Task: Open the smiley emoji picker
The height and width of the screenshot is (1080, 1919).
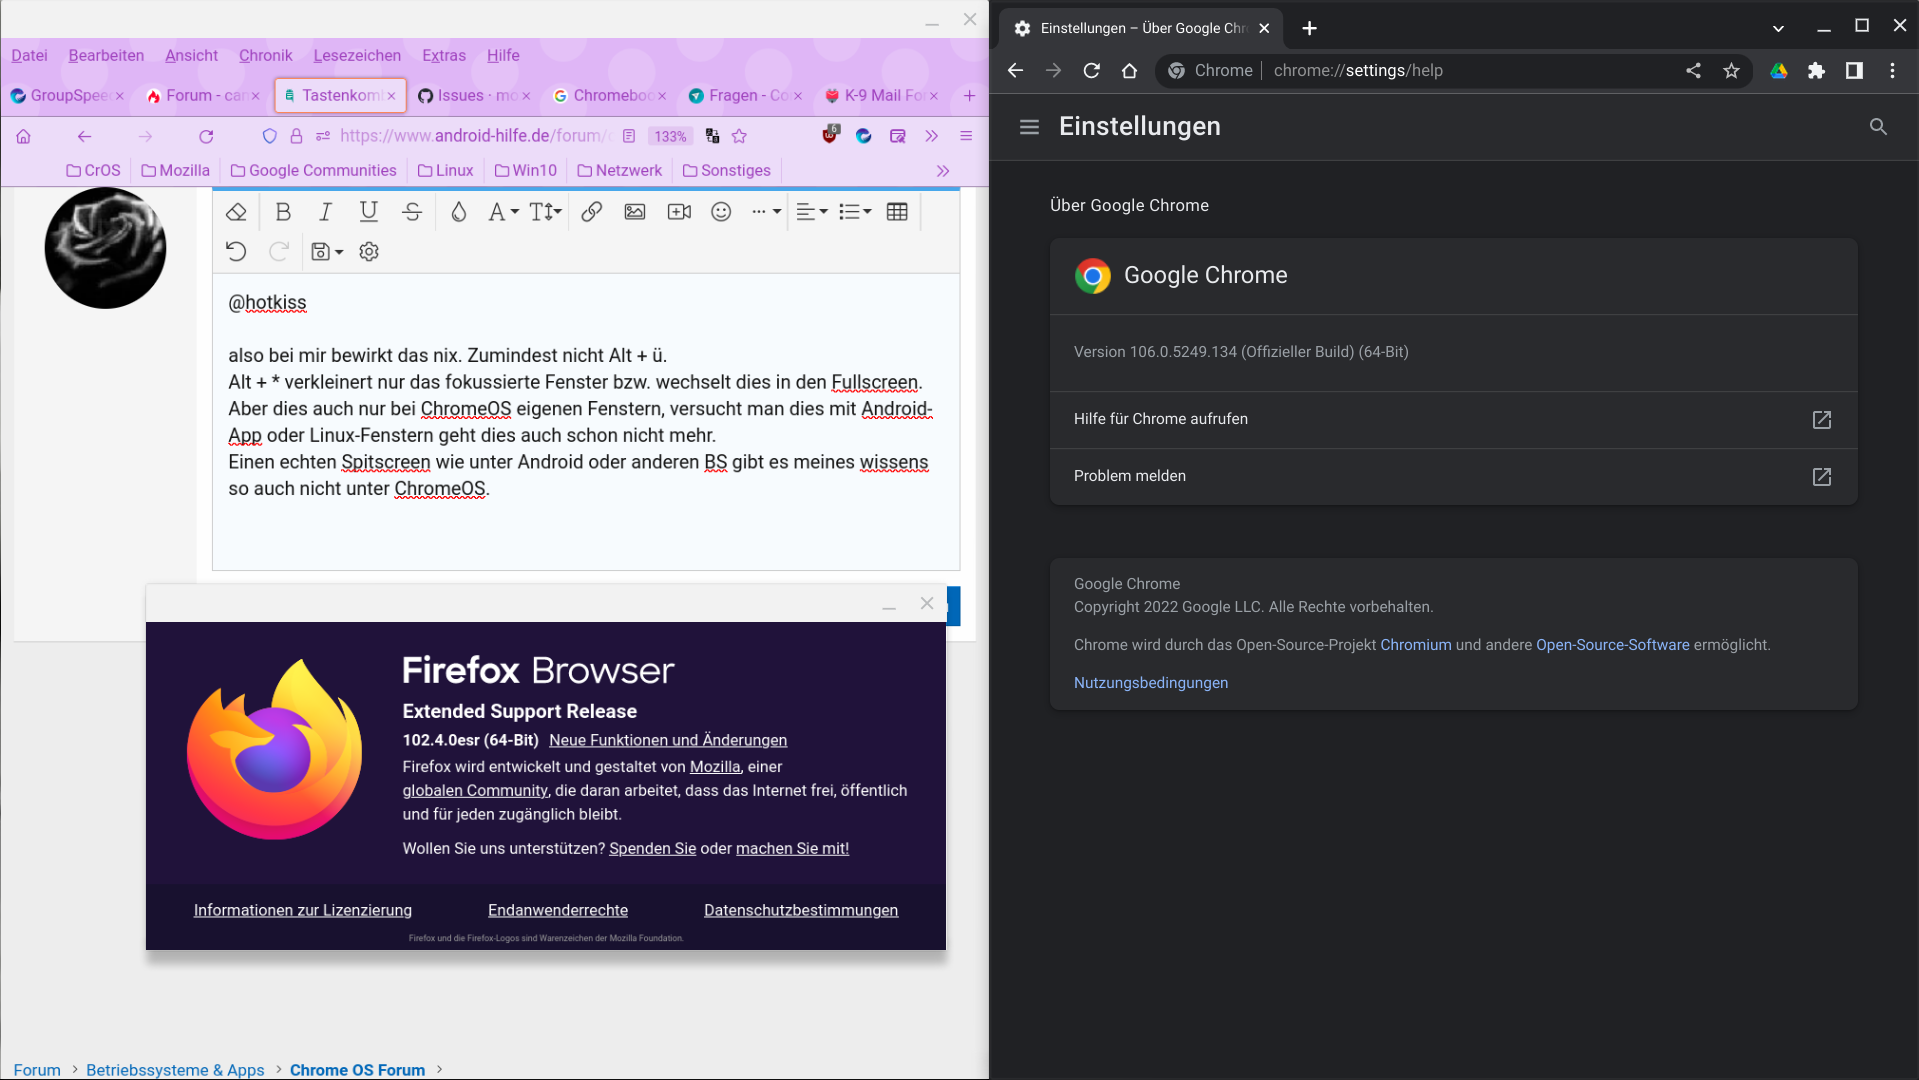Action: (x=721, y=212)
